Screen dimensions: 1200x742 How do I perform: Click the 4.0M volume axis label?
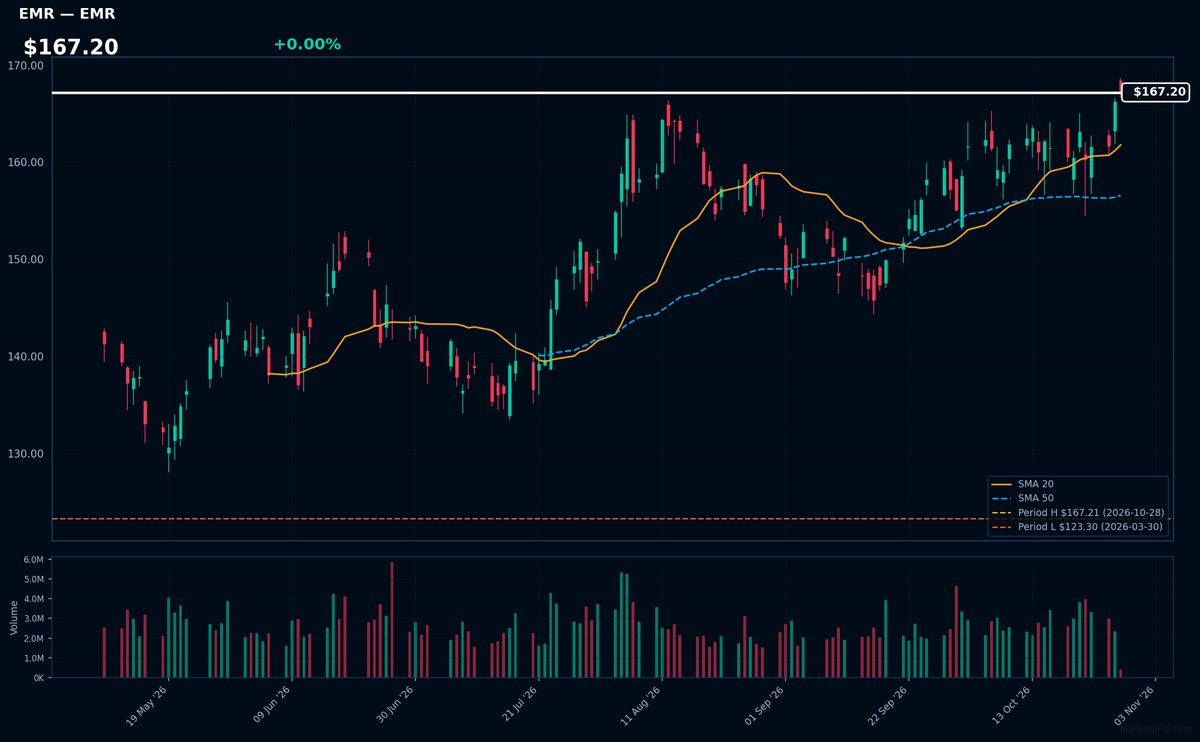click(33, 599)
